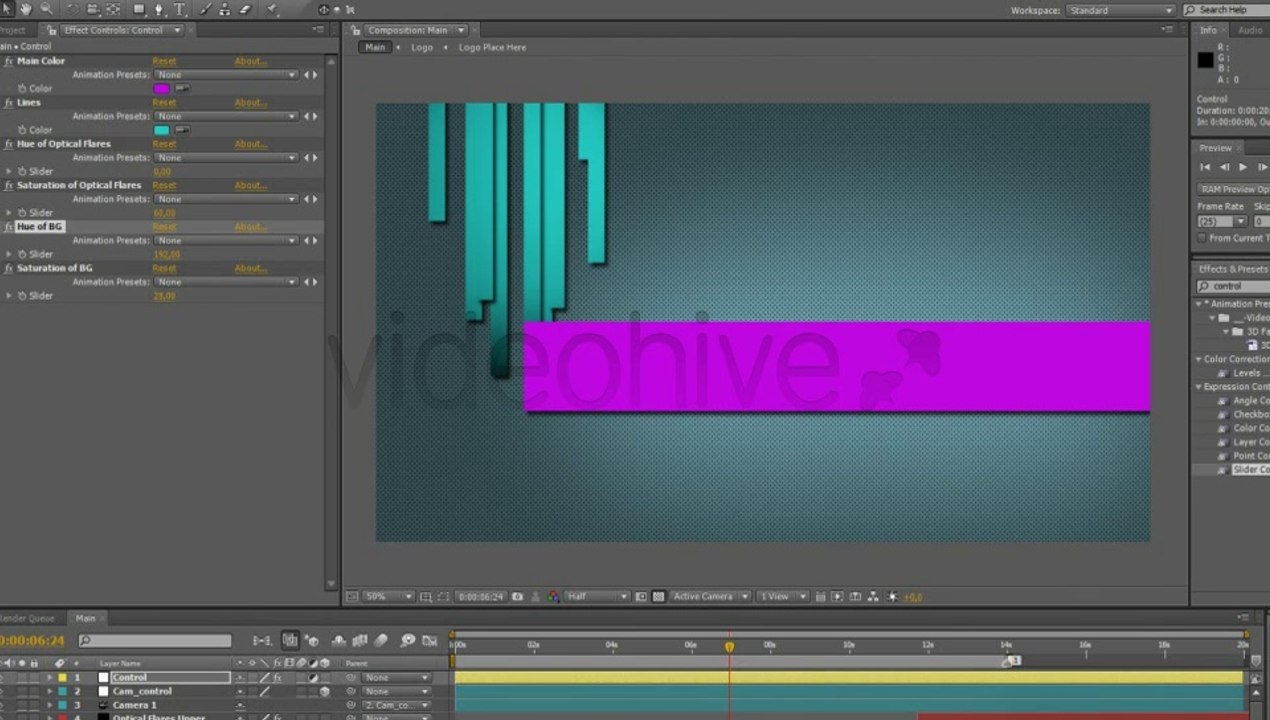Open the Logo comp breadcrumb
Viewport: 1270px width, 720px height.
pyautogui.click(x=422, y=47)
